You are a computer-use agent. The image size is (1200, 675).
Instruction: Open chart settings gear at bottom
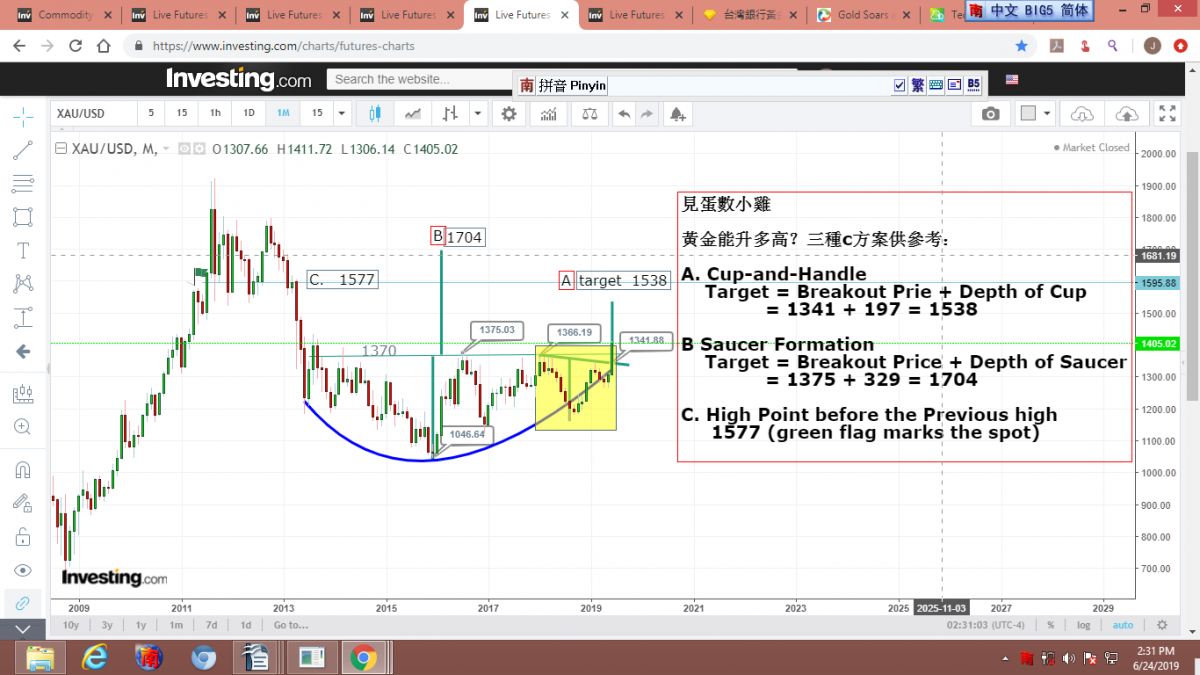[x=1161, y=625]
